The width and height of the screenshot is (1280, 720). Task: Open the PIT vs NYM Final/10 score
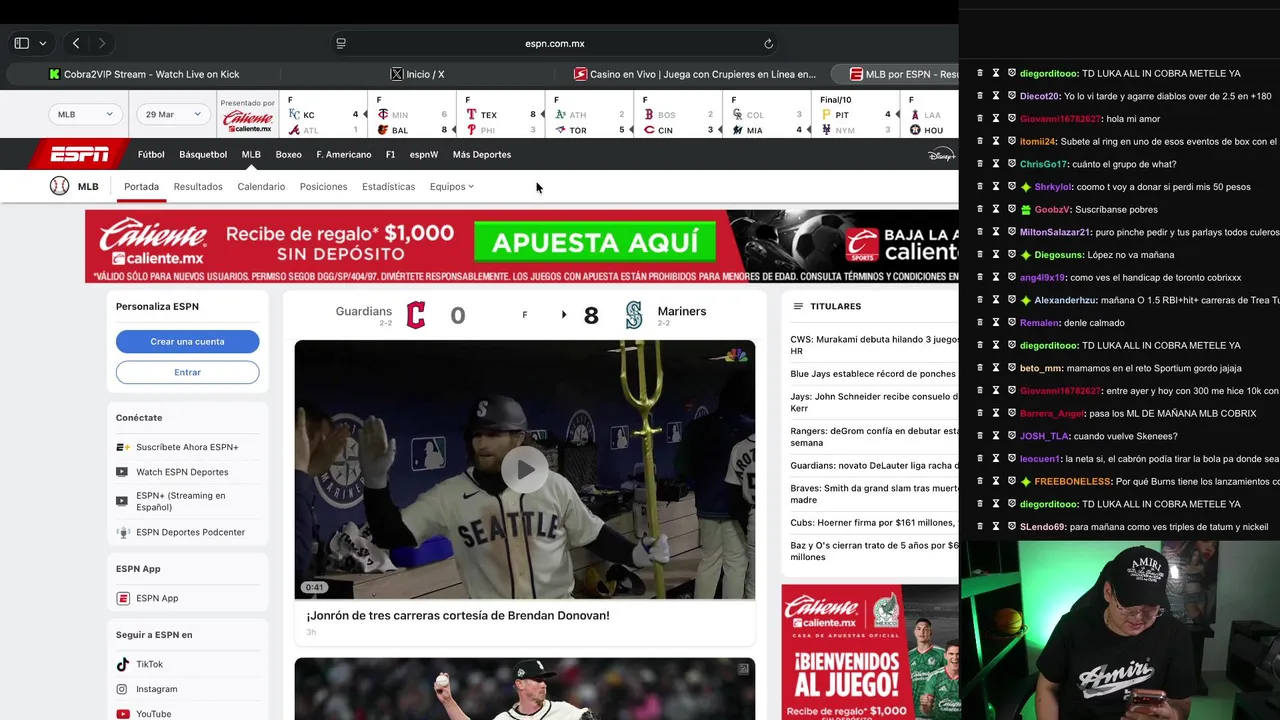855,115
